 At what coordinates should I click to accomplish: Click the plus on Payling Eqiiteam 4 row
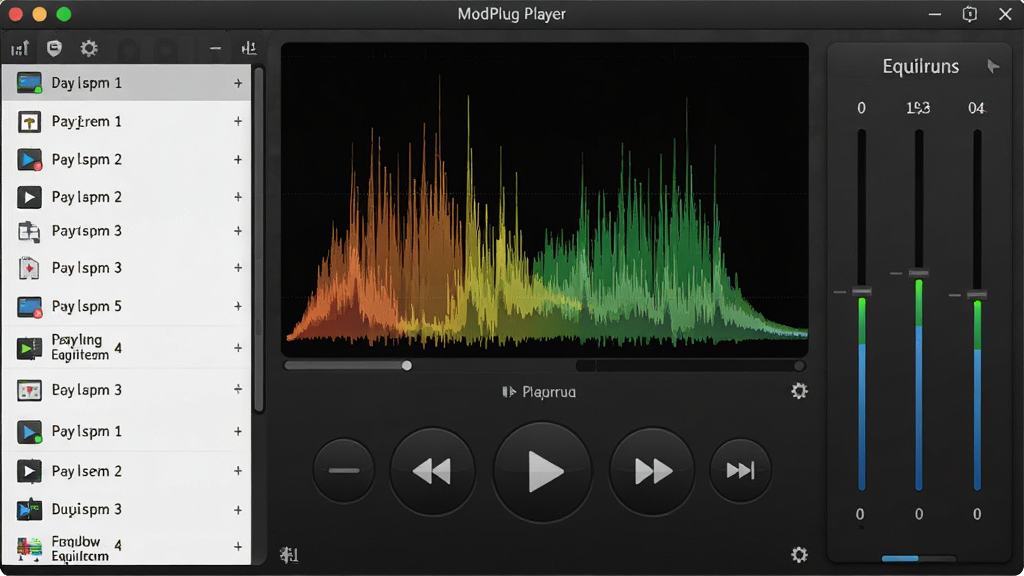coord(238,348)
